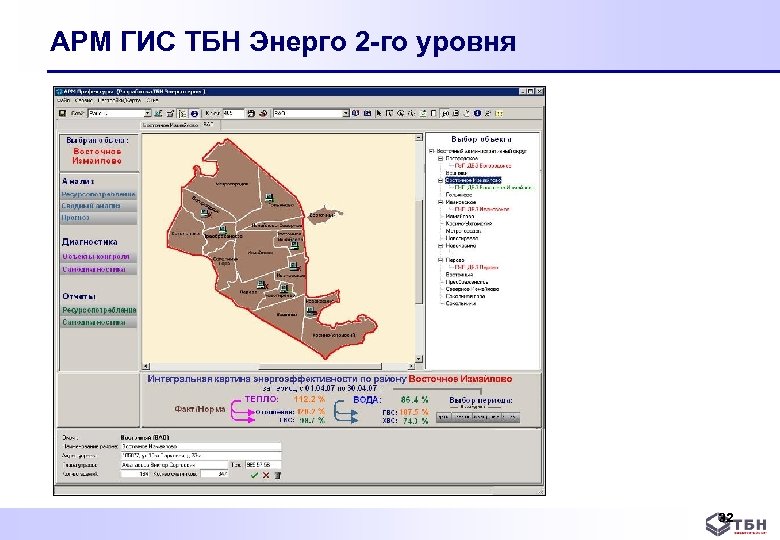This screenshot has width=780, height=540.
Task: Open Самодиагностика under Отчеты
Action: click(x=98, y=323)
